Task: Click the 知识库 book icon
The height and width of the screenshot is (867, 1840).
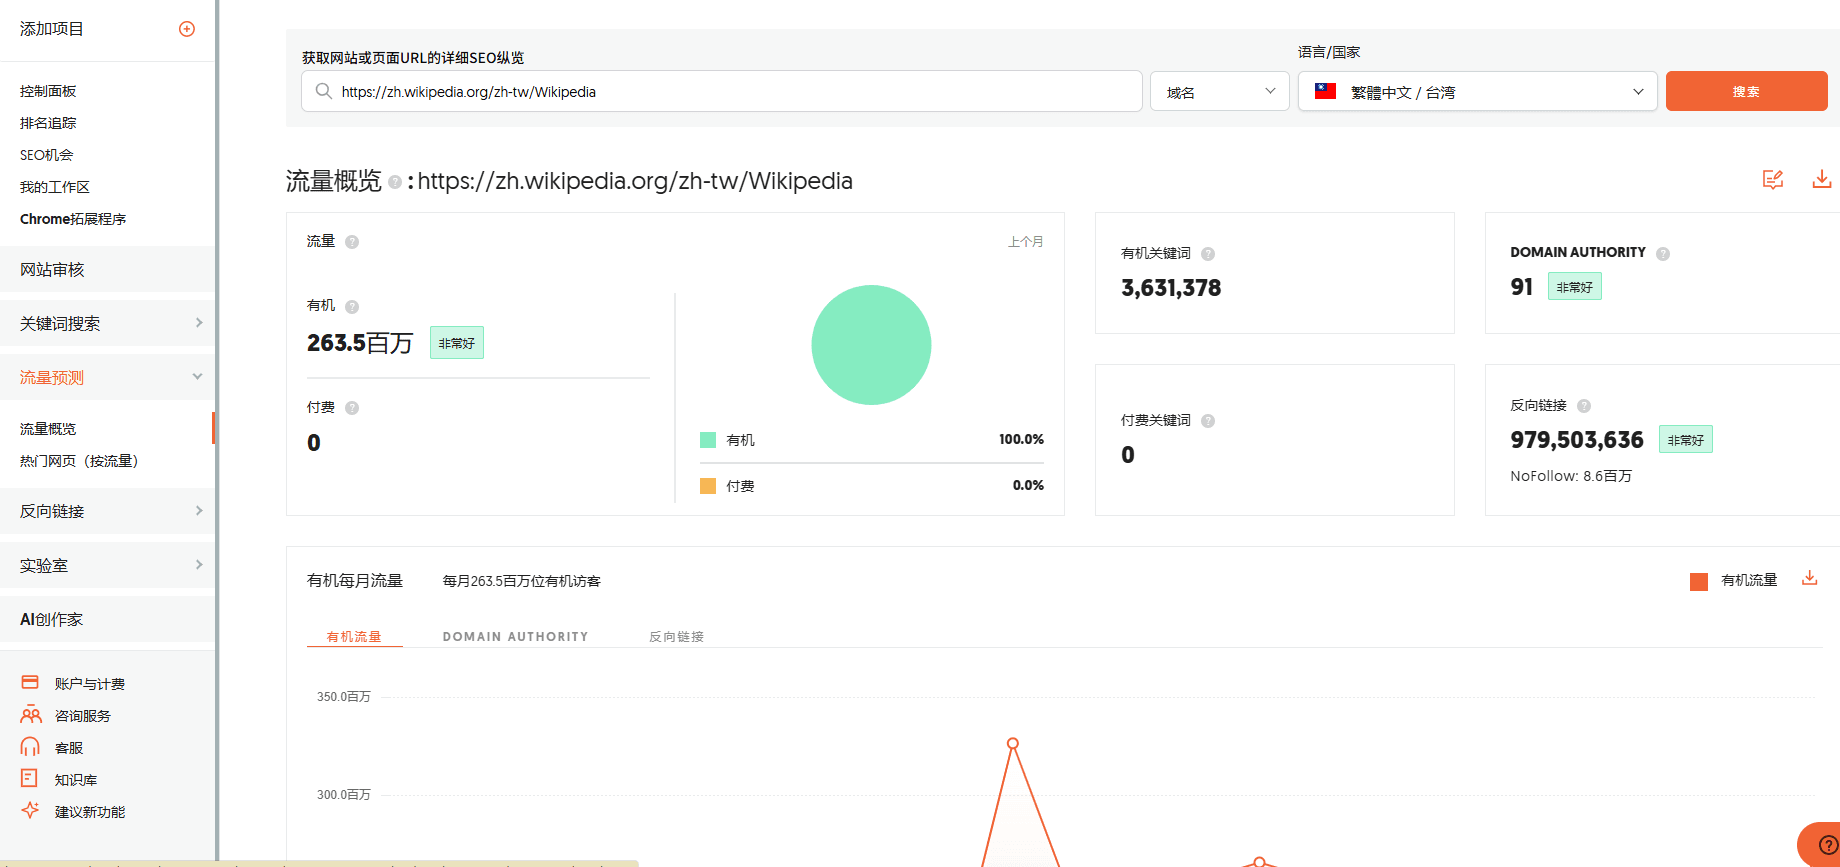Action: [29, 778]
